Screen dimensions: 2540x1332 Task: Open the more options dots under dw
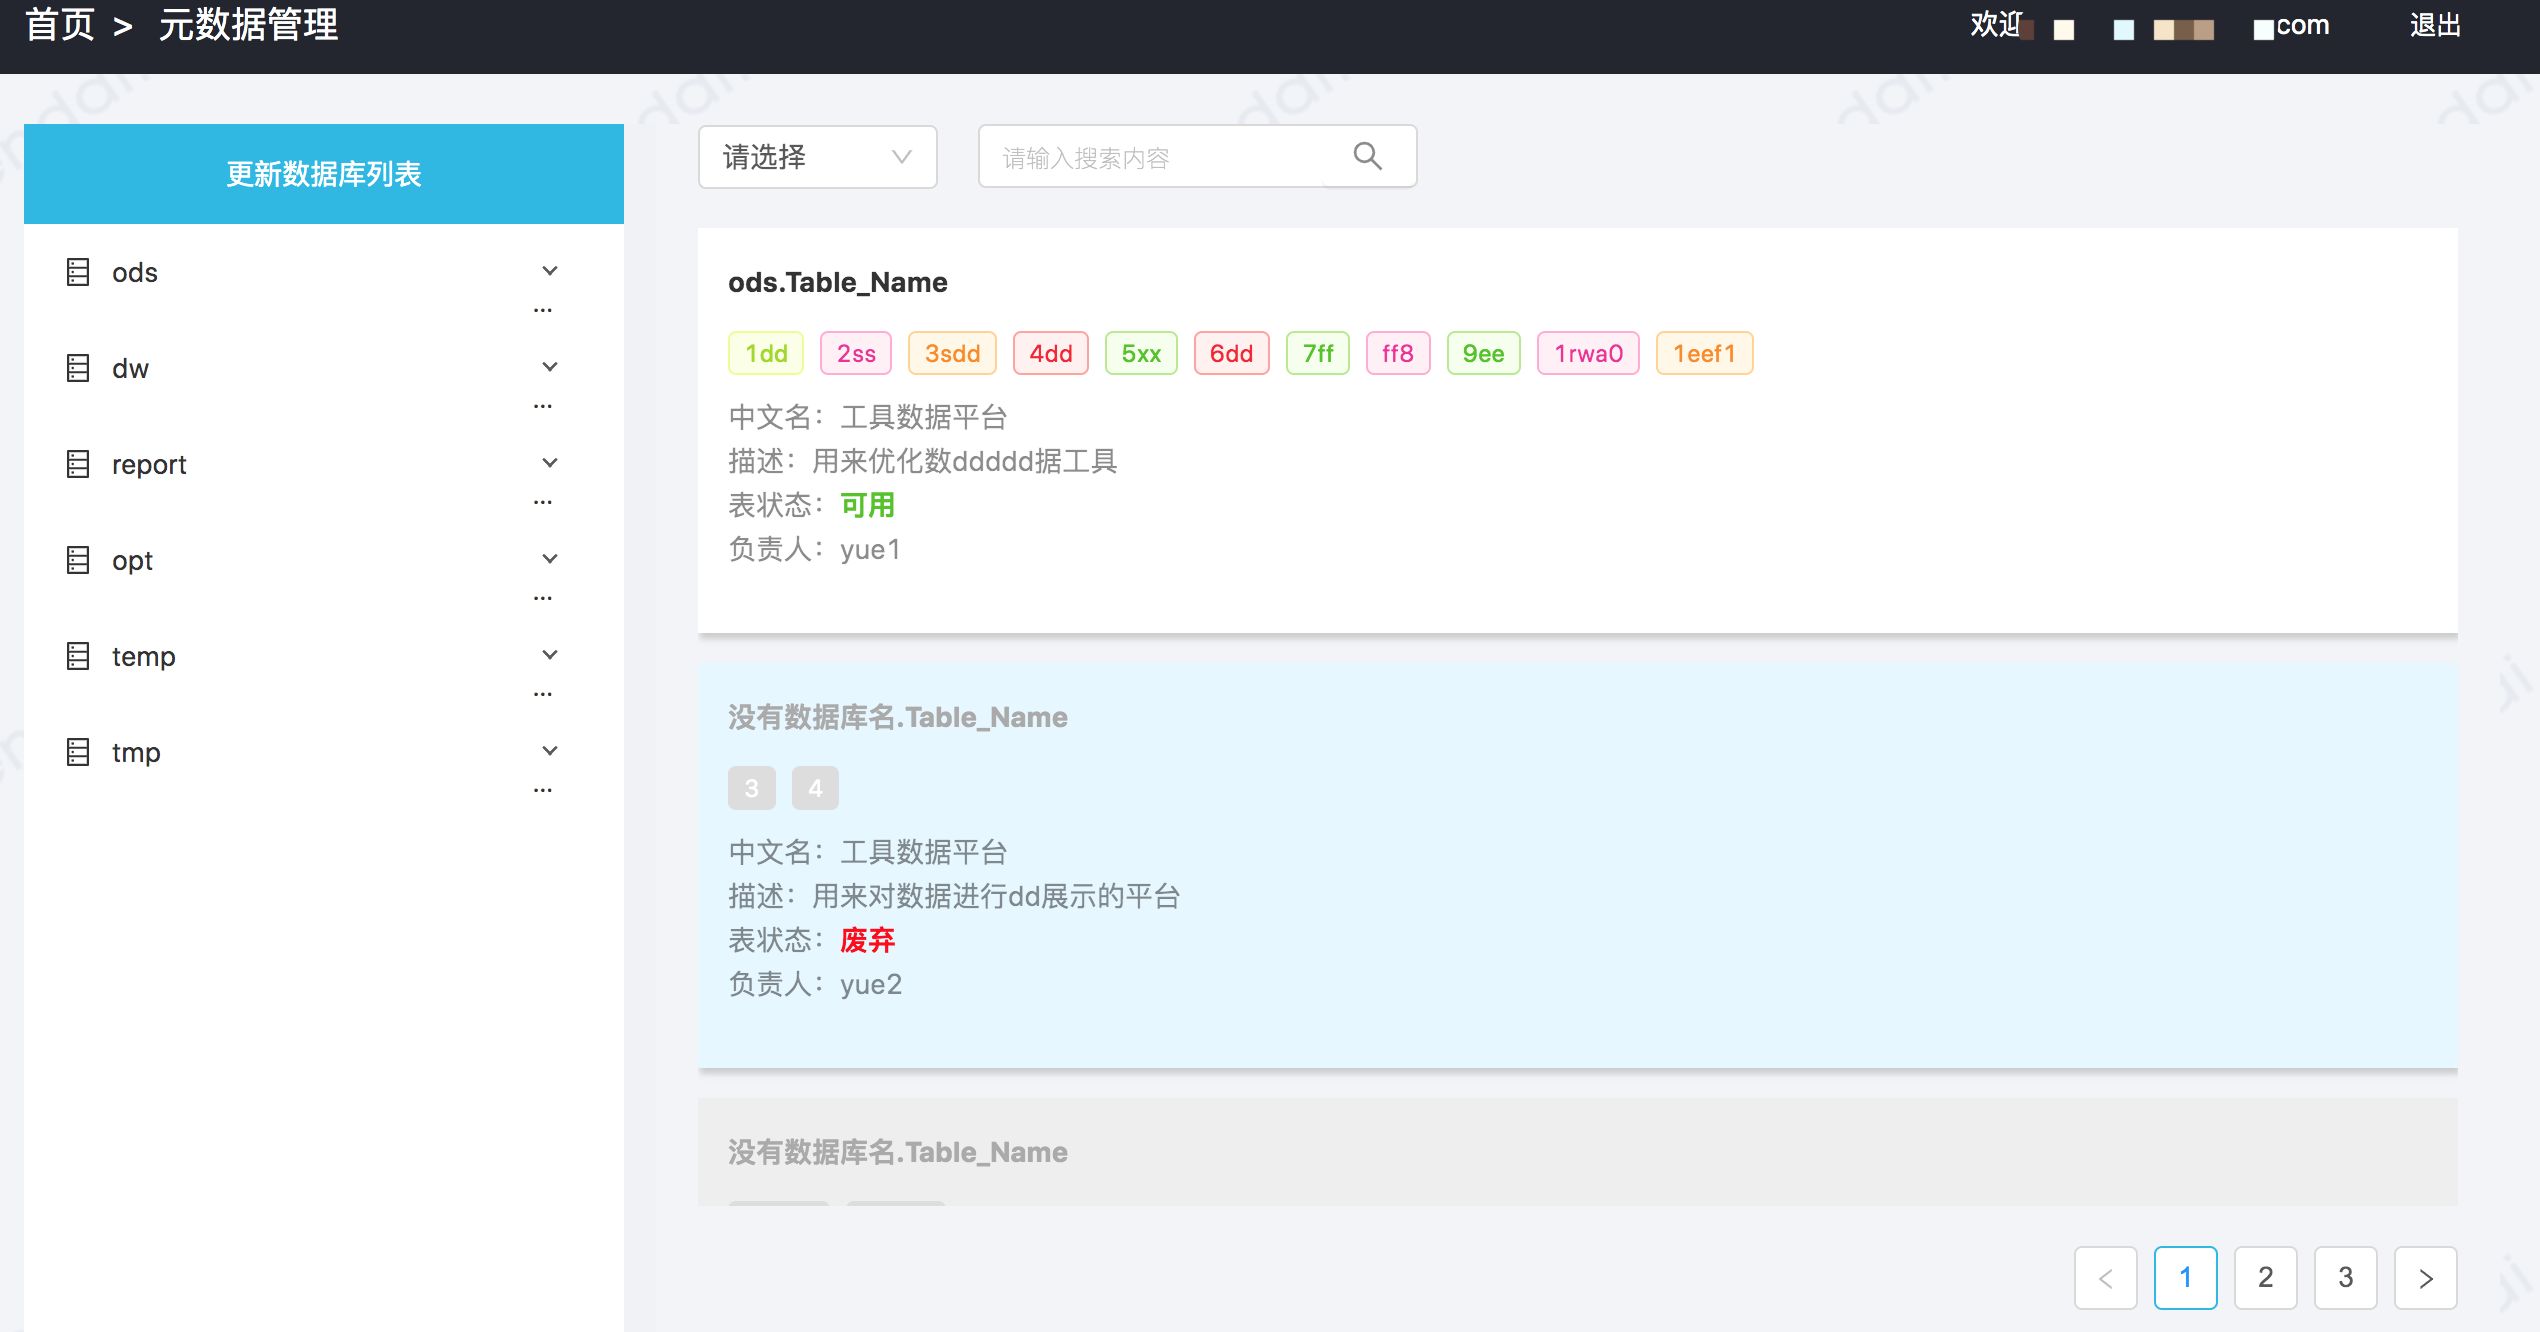point(543,407)
